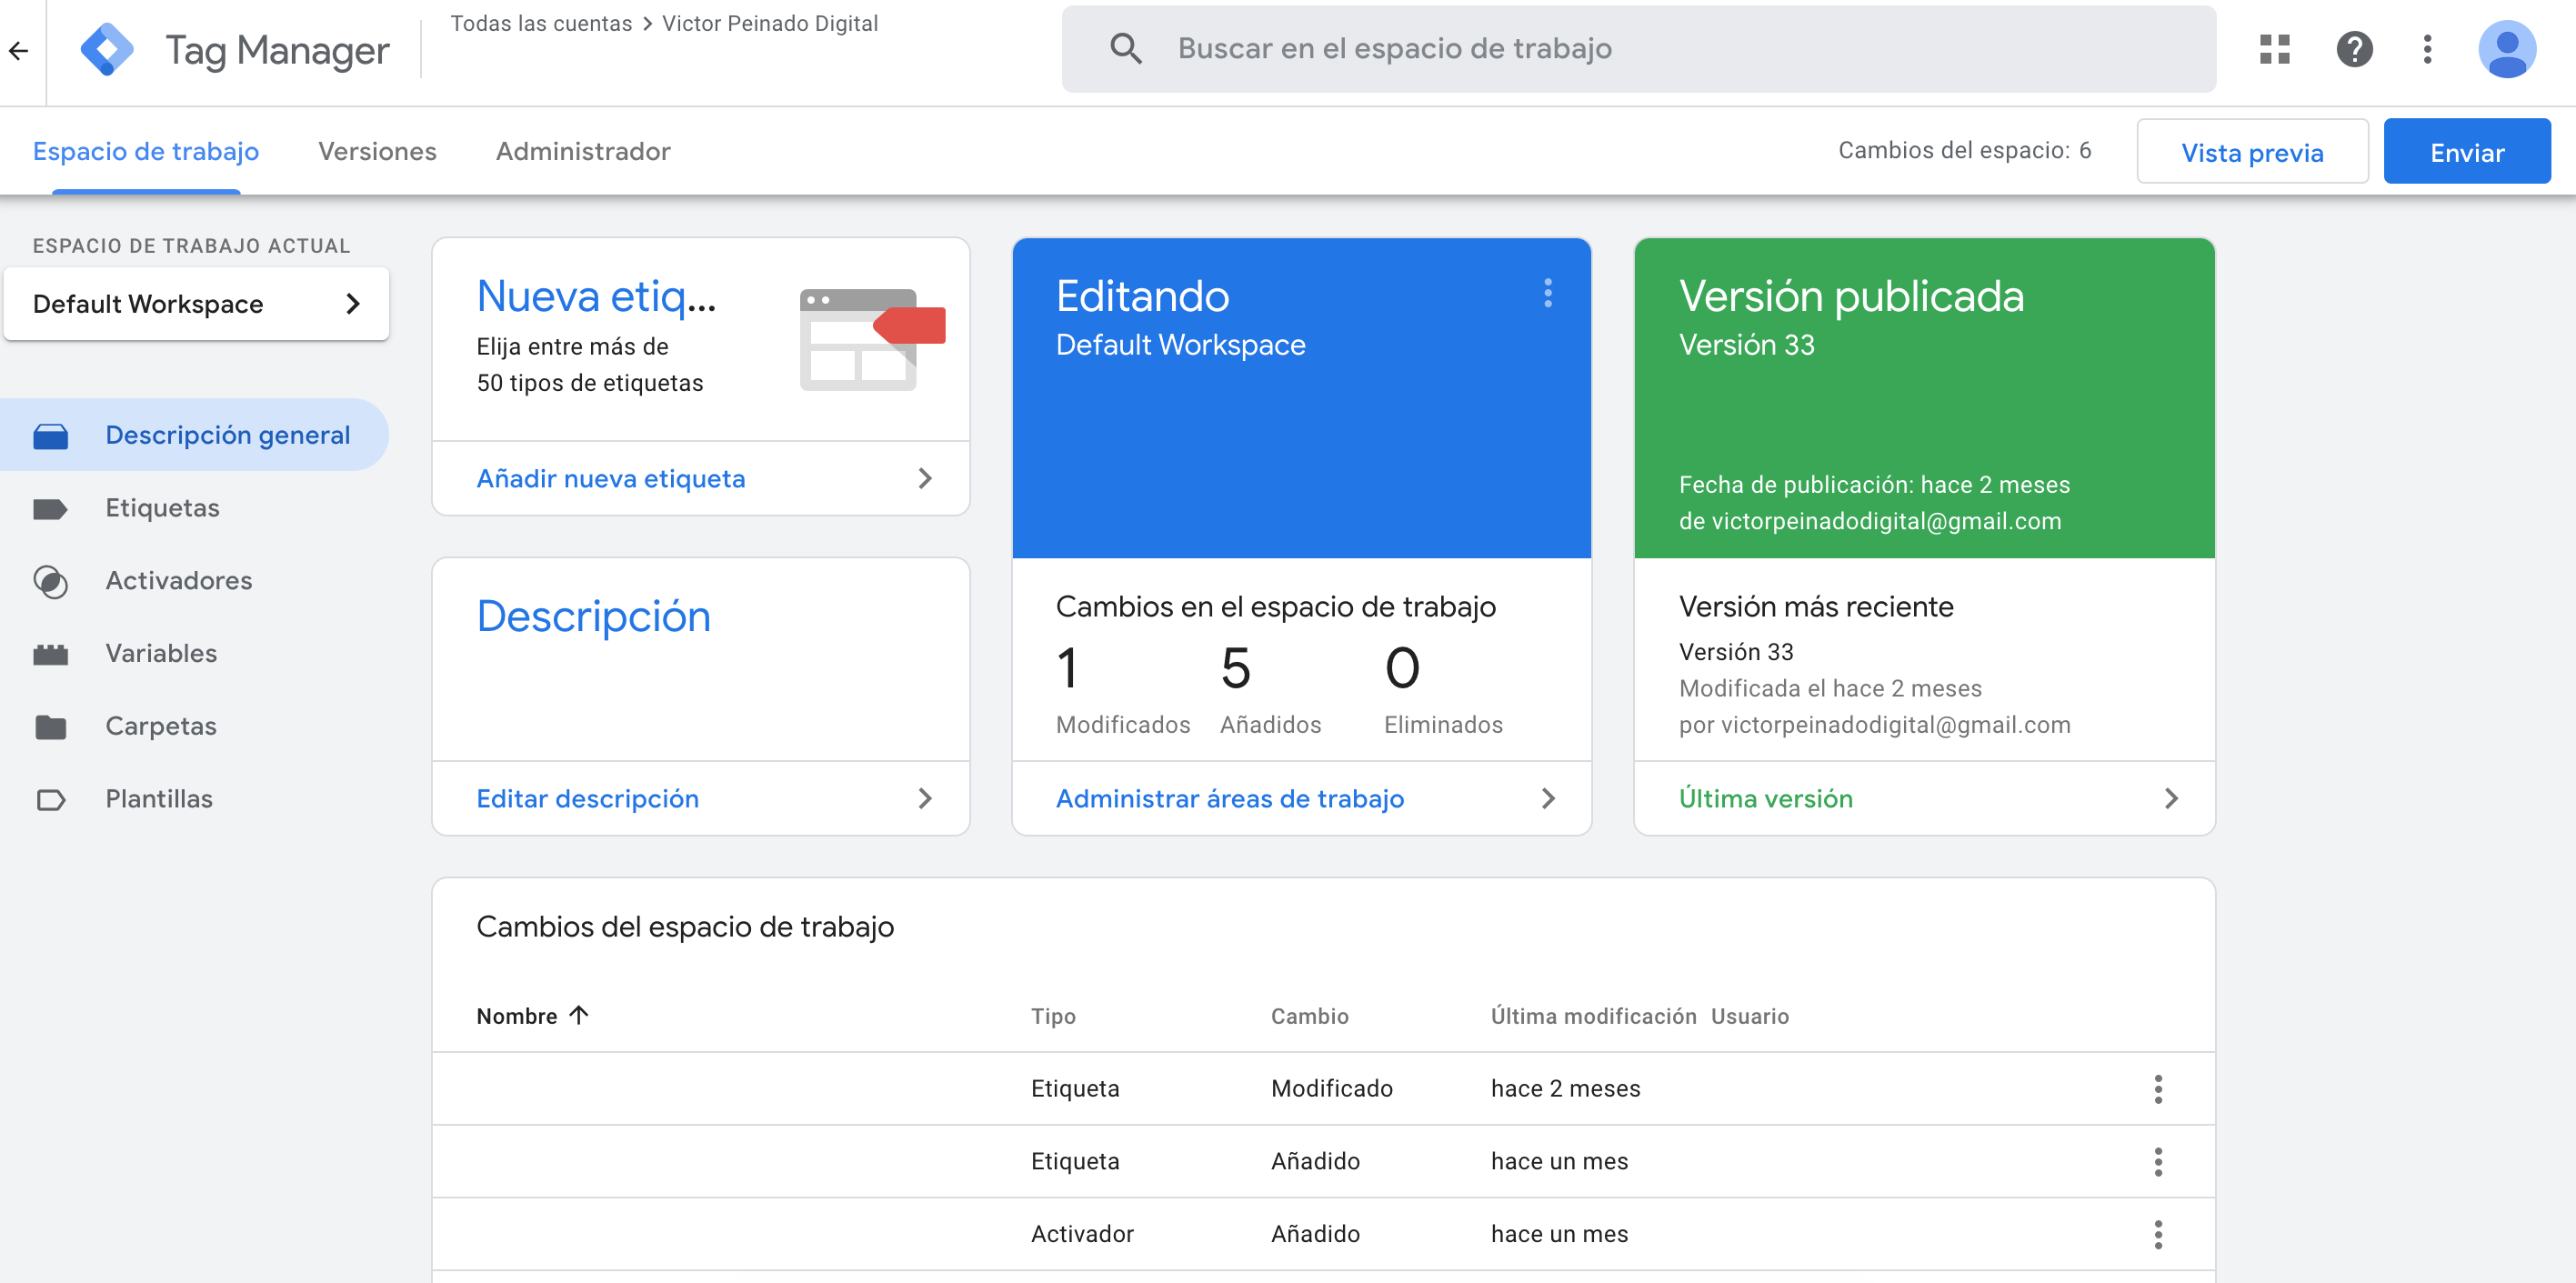The width and height of the screenshot is (2576, 1283).
Task: Click the back arrow icon
Action: [x=19, y=50]
